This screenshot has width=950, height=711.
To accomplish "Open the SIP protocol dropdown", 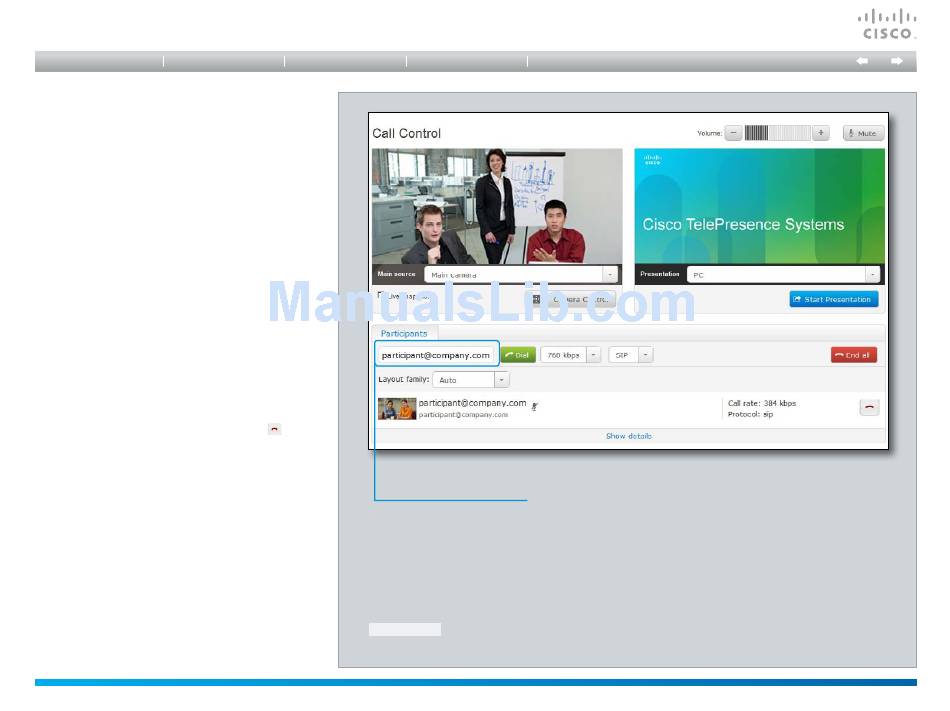I will 631,355.
